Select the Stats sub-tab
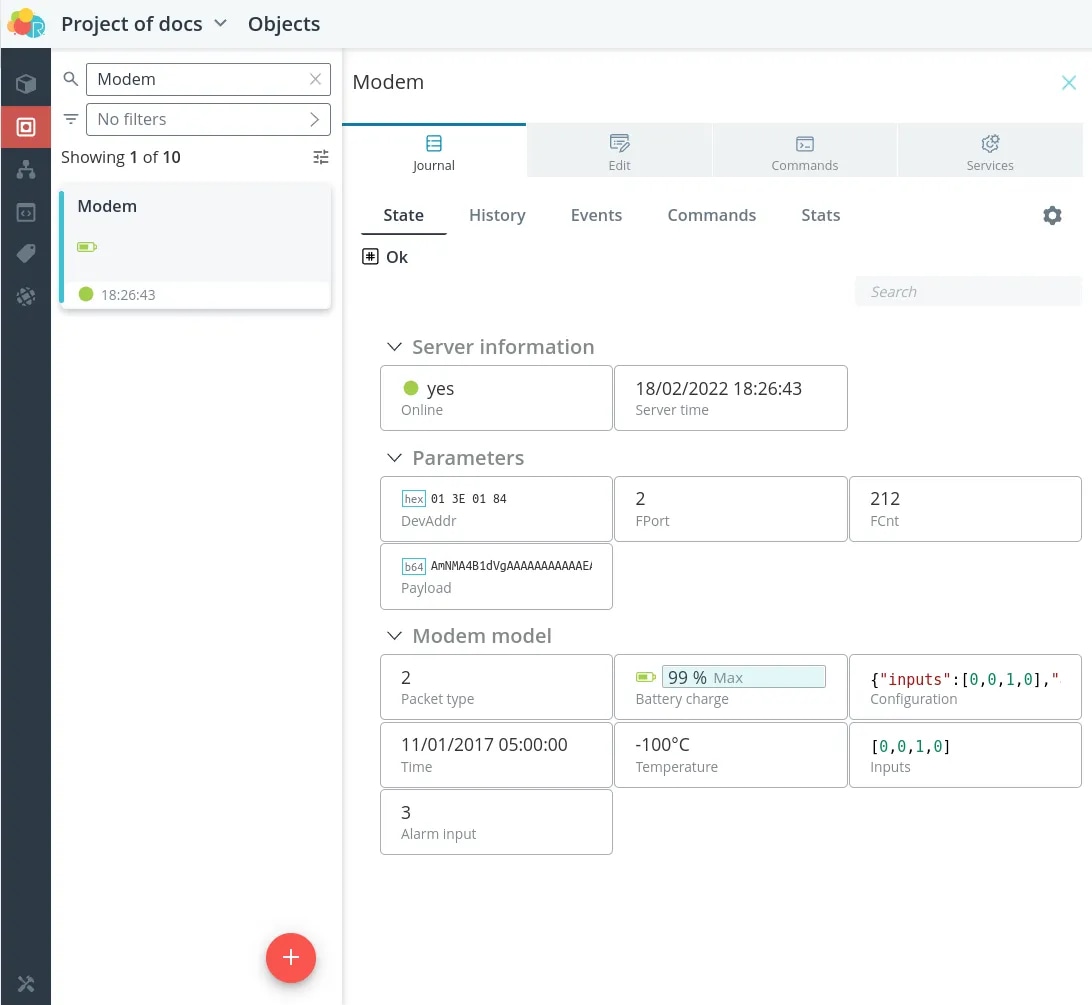1092x1005 pixels. [x=820, y=215]
